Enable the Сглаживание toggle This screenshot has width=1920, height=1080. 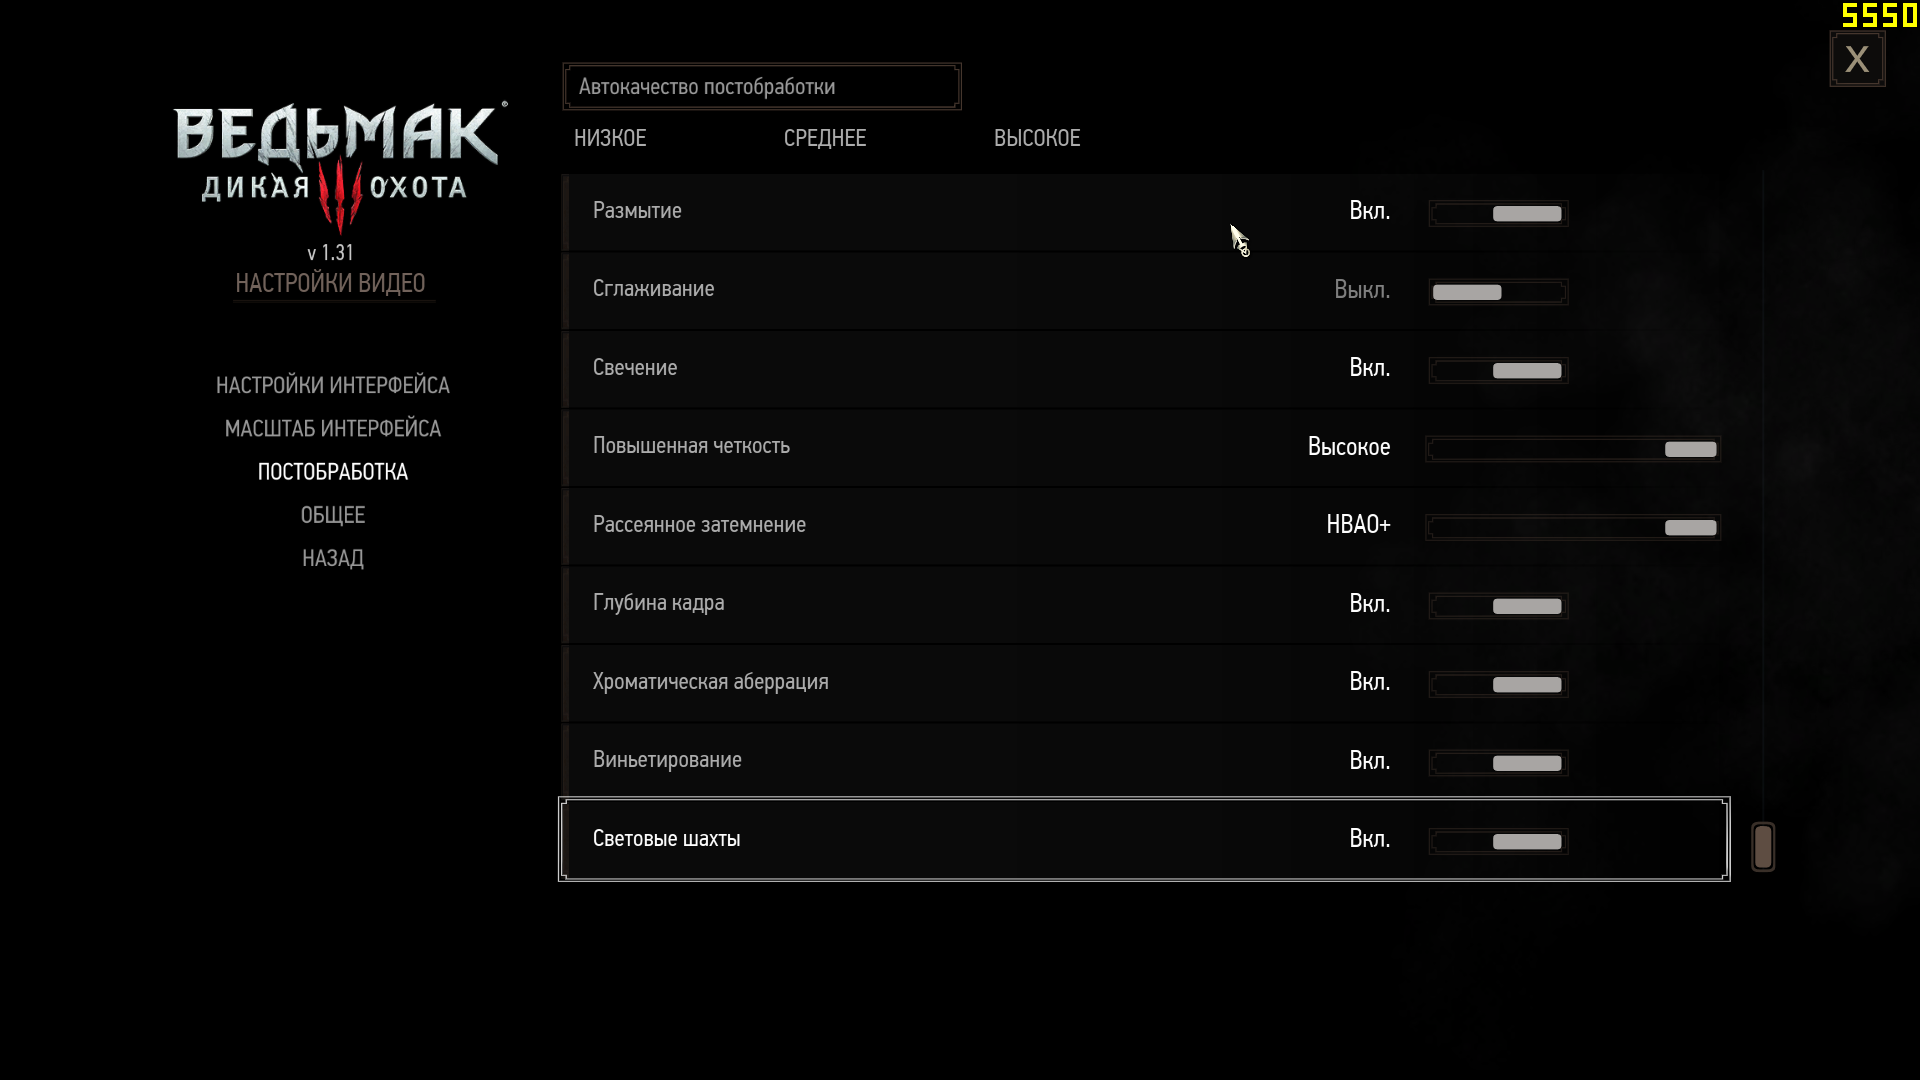tap(1498, 292)
